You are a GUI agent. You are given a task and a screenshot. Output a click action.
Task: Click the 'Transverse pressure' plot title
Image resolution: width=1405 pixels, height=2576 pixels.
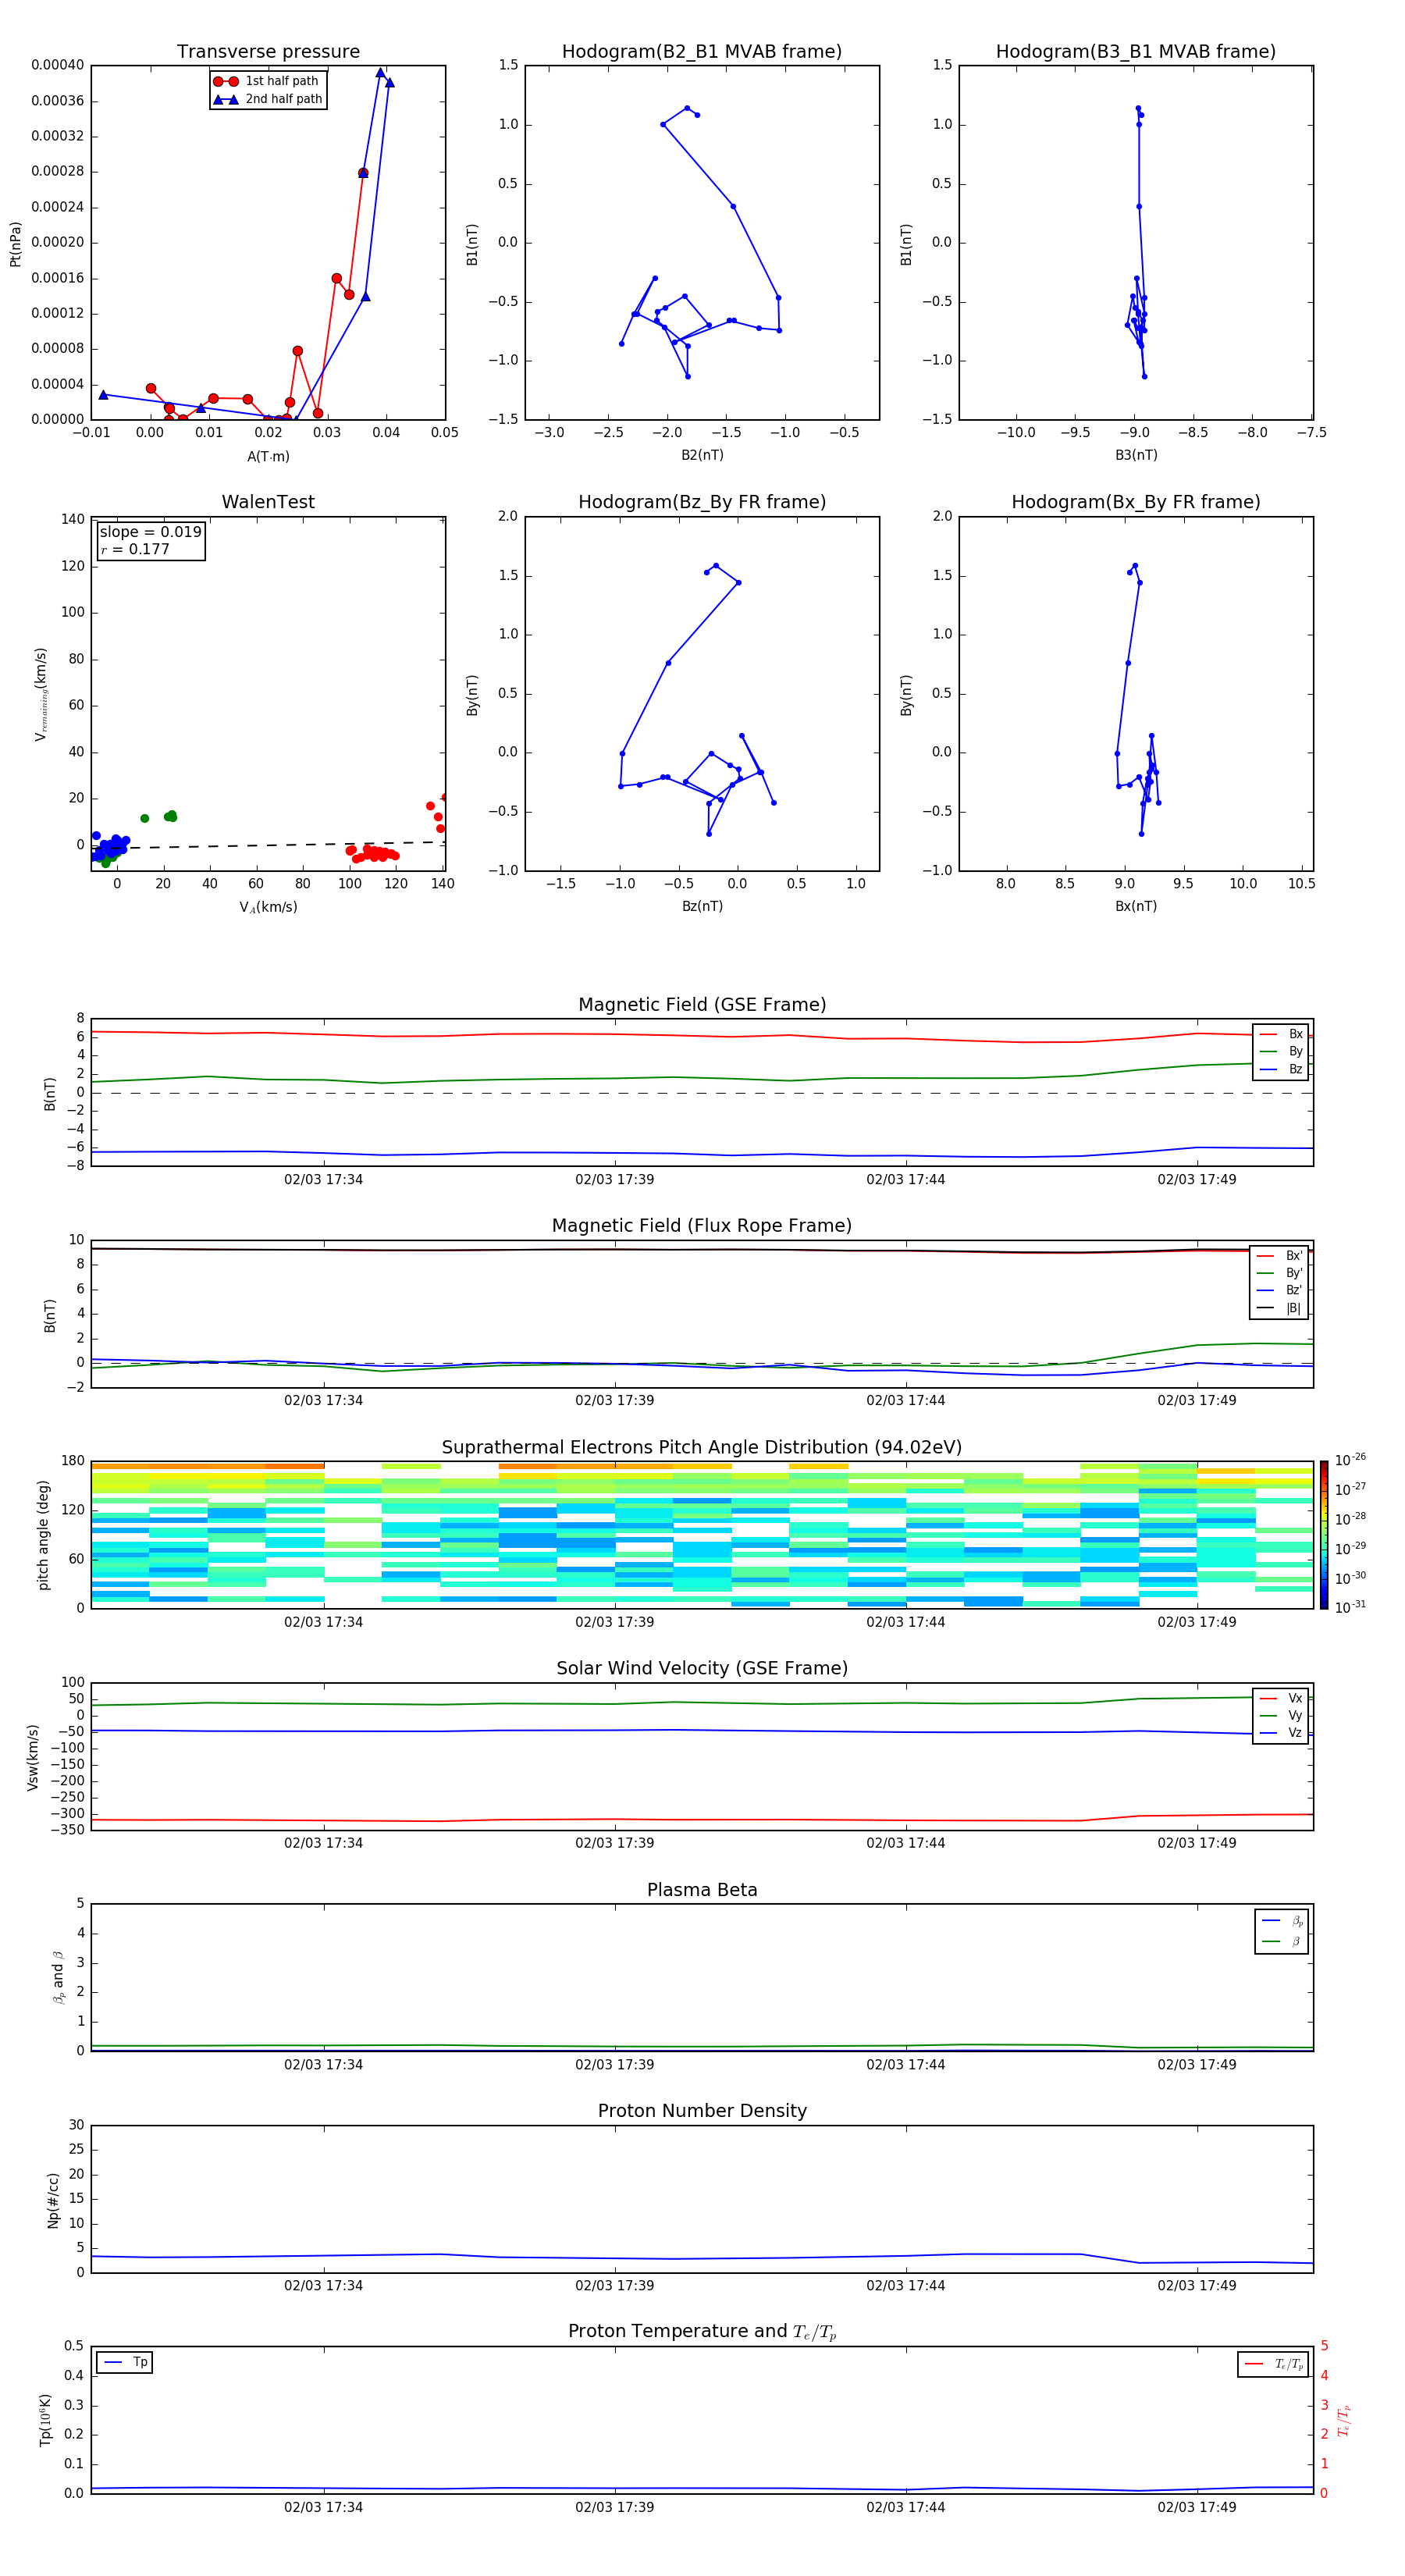click(268, 52)
